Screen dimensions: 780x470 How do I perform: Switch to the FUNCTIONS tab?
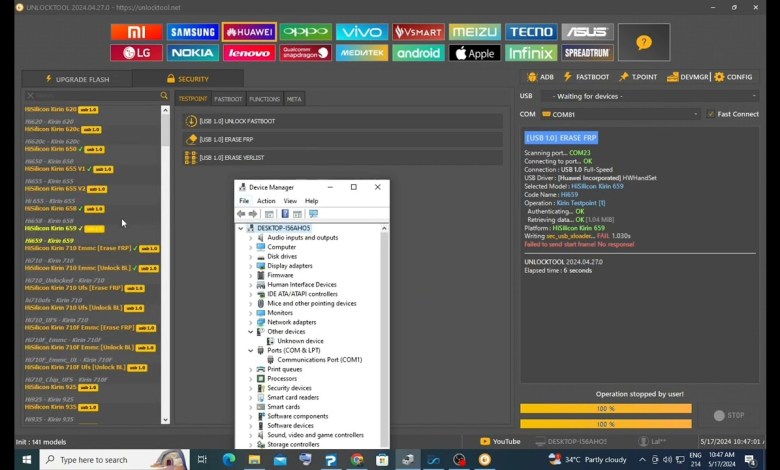[x=264, y=99]
